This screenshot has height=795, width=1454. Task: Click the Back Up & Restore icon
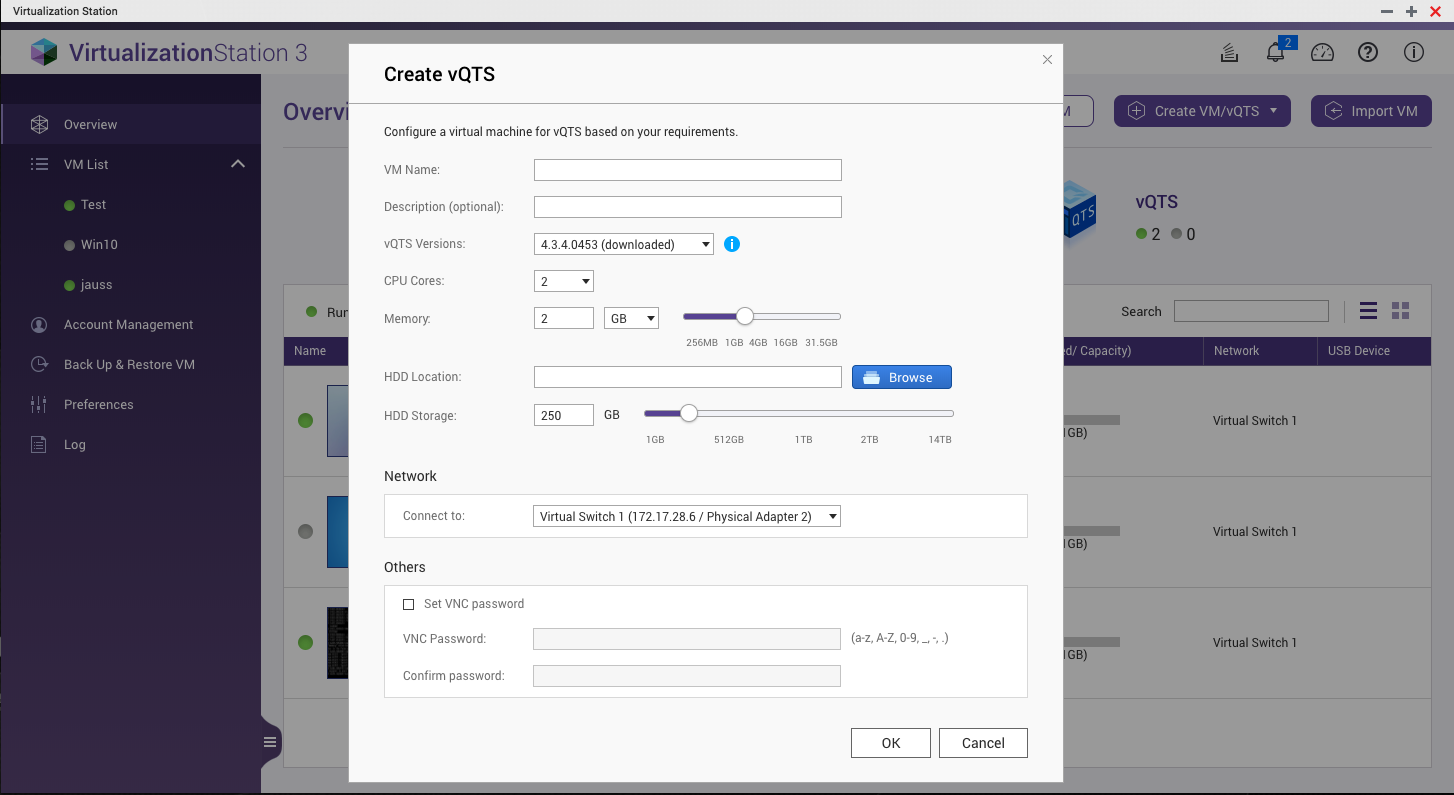click(39, 365)
